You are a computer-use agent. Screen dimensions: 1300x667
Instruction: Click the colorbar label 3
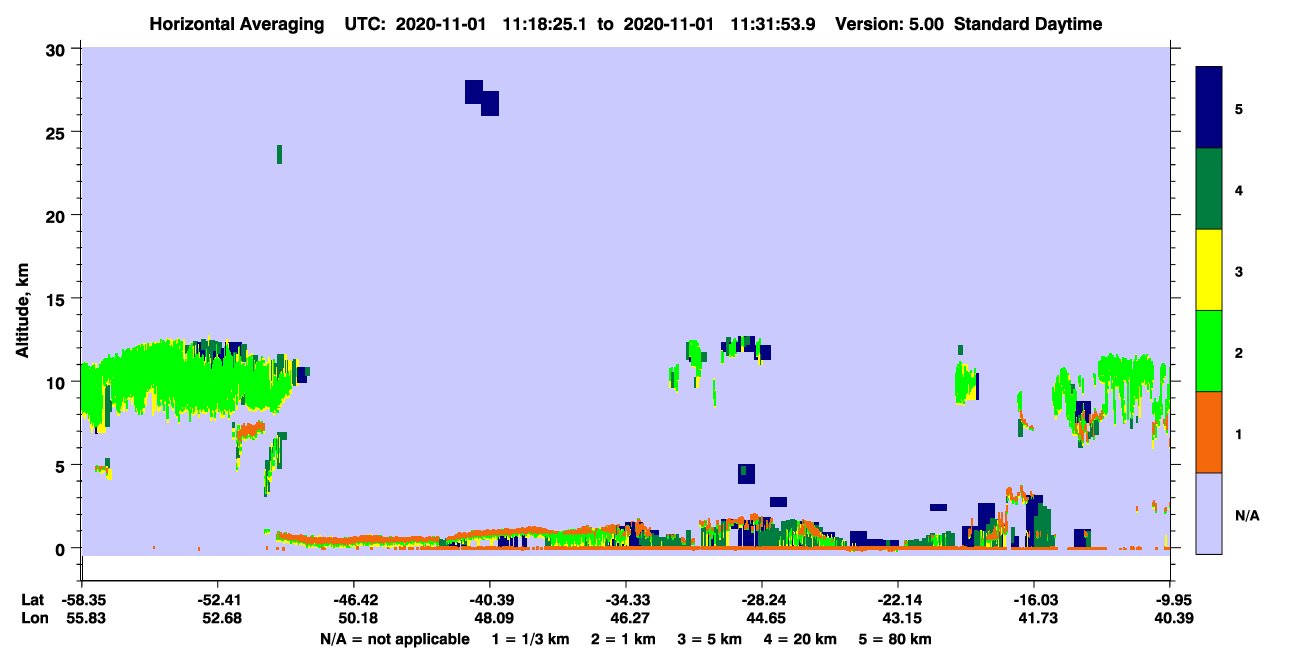tap(1239, 272)
